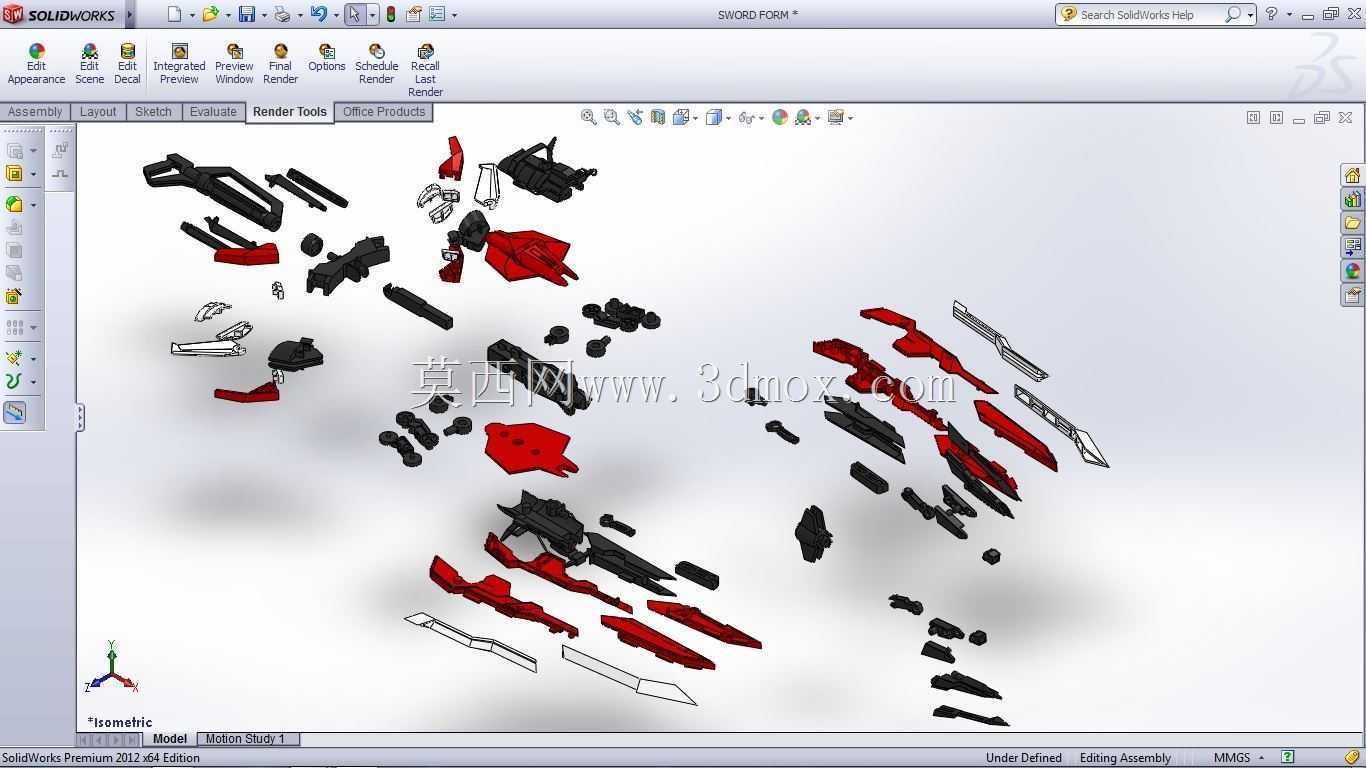
Task: Print the document
Action: [x=282, y=14]
